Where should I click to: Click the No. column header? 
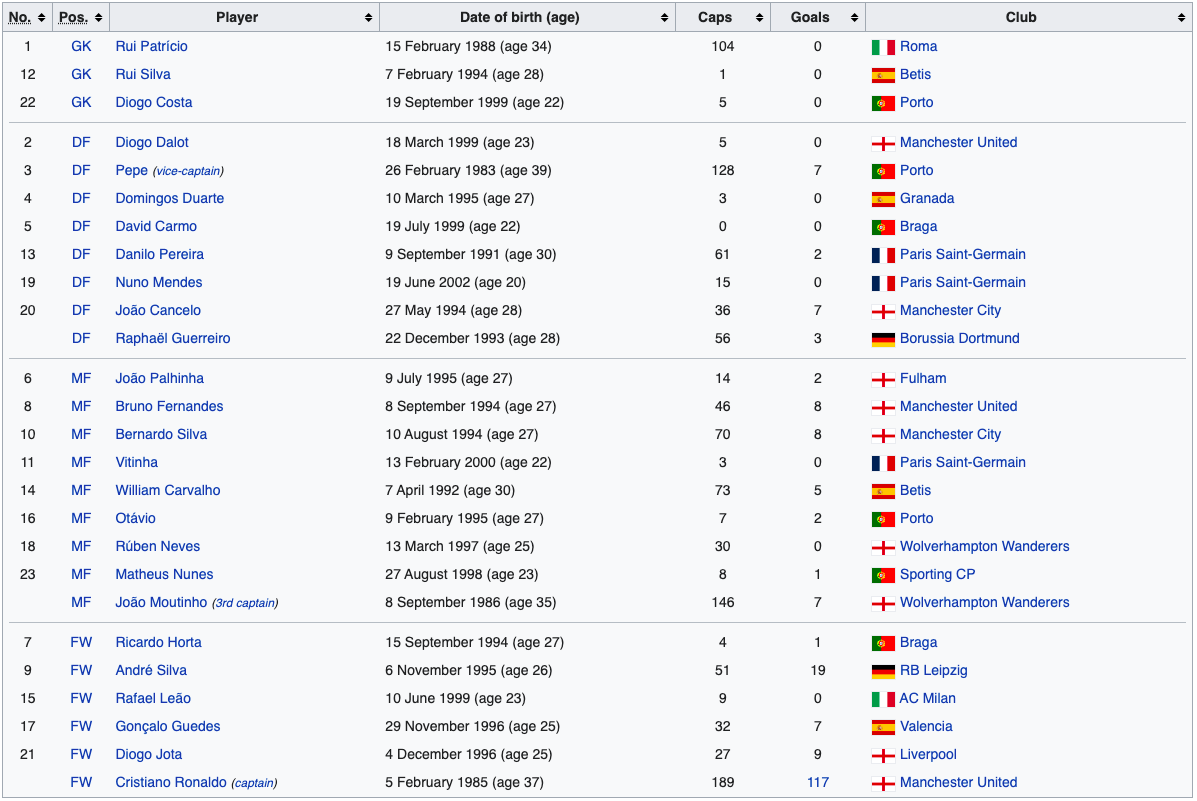click(x=20, y=17)
